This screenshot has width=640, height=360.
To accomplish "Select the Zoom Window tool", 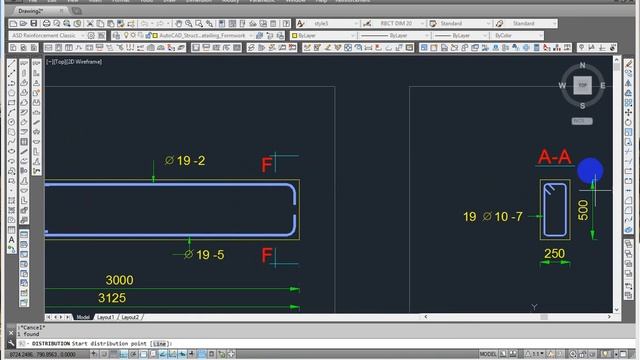I will [199, 24].
